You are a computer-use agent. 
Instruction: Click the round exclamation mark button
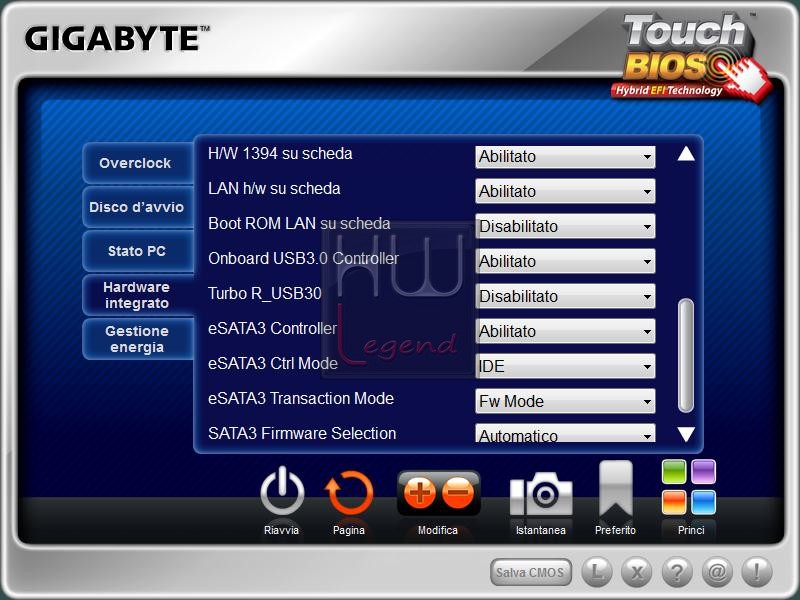[757, 572]
